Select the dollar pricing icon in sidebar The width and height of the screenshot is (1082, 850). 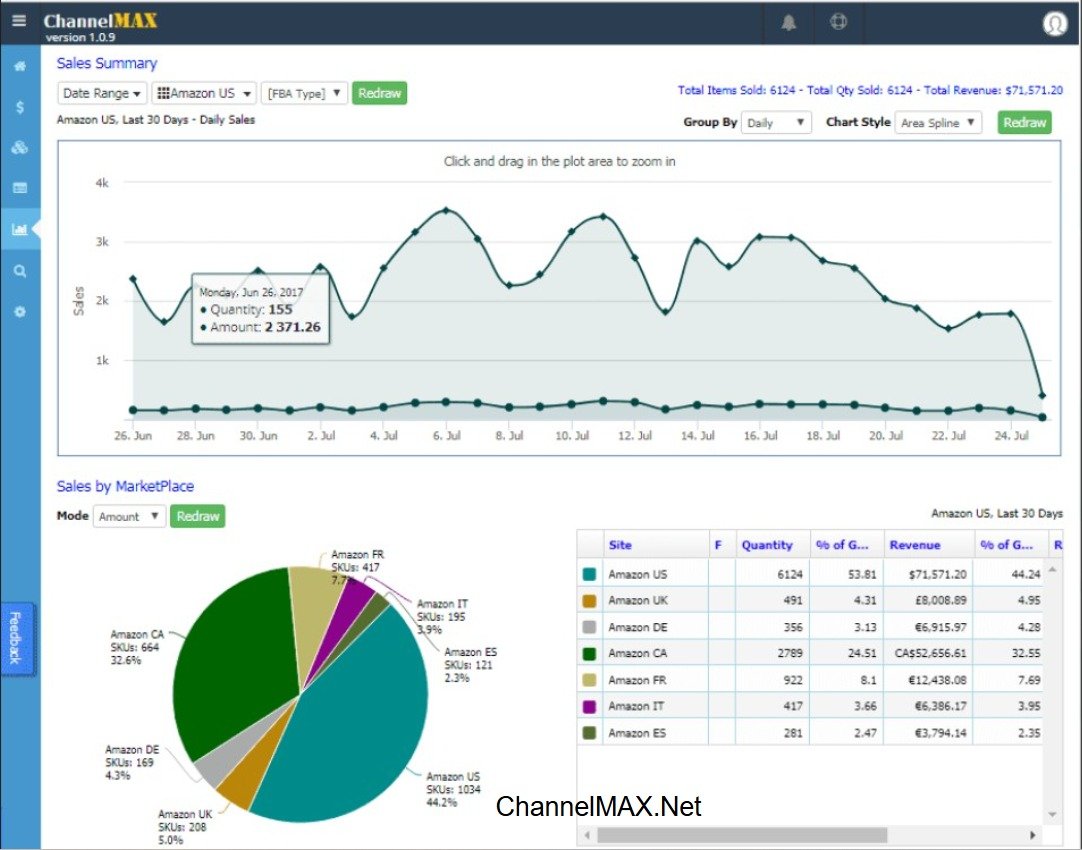(x=20, y=104)
